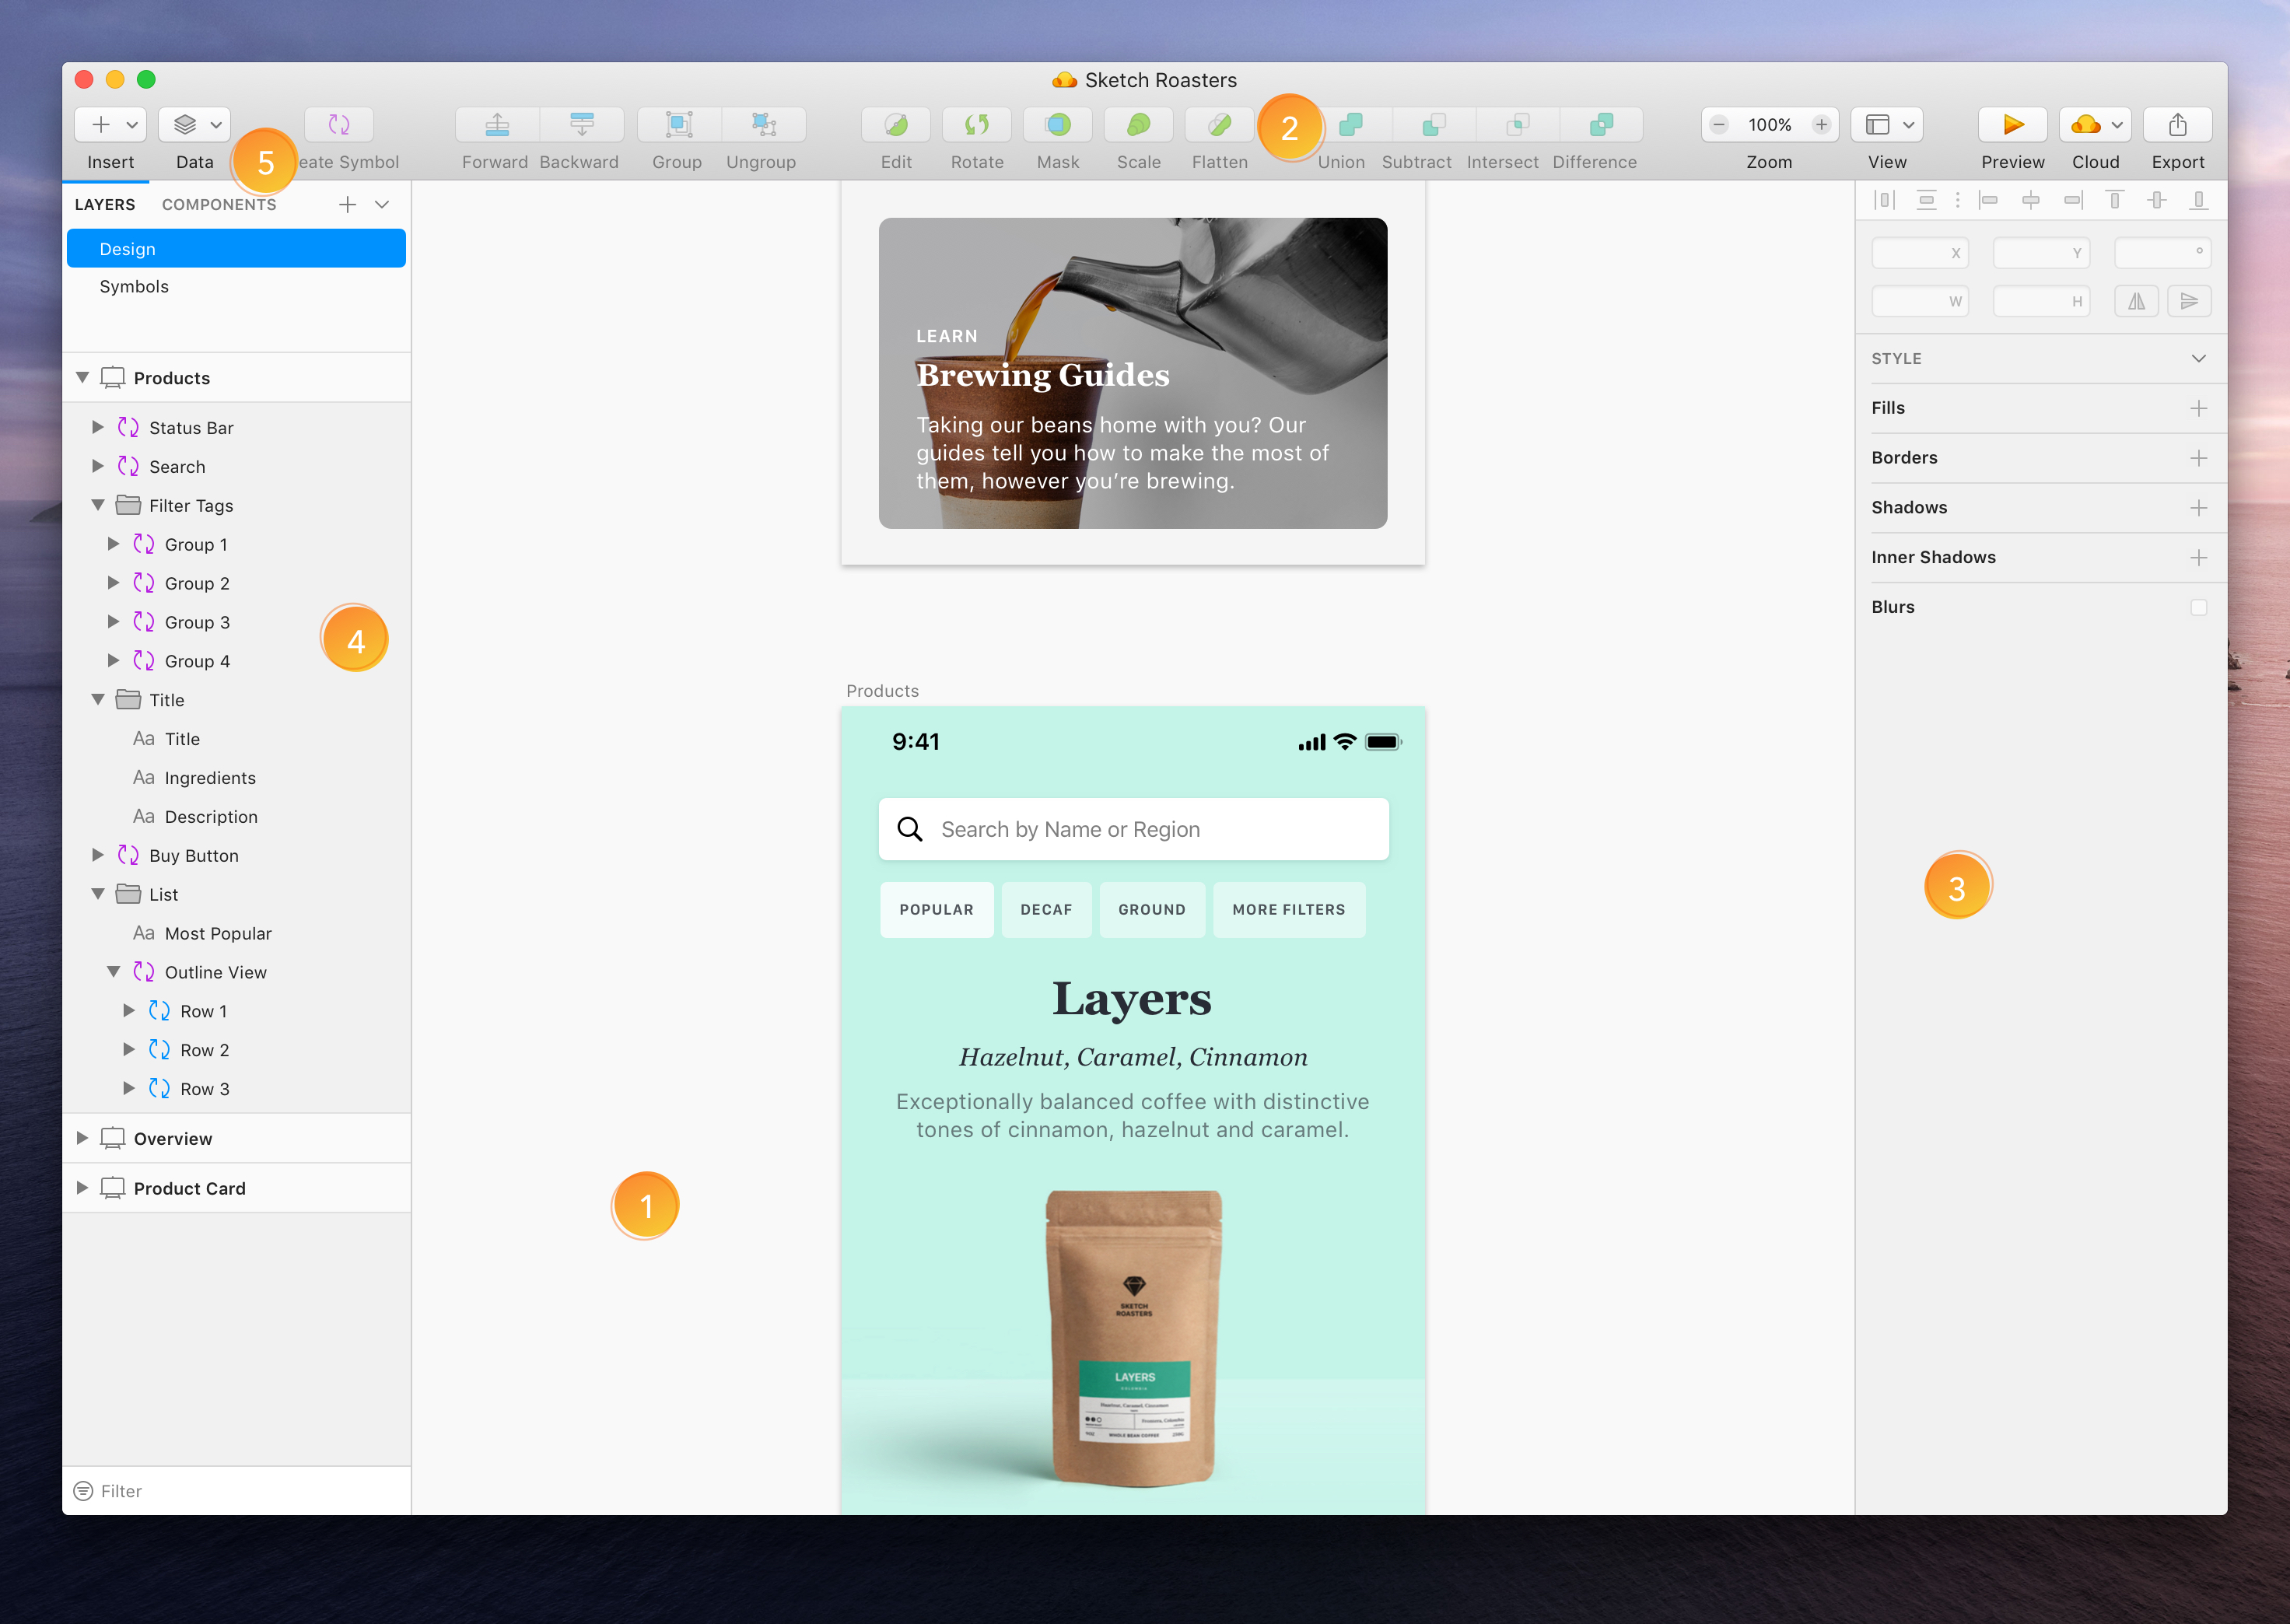This screenshot has height=1624, width=2290.
Task: Enable the Blurs checkbox
Action: (2198, 607)
